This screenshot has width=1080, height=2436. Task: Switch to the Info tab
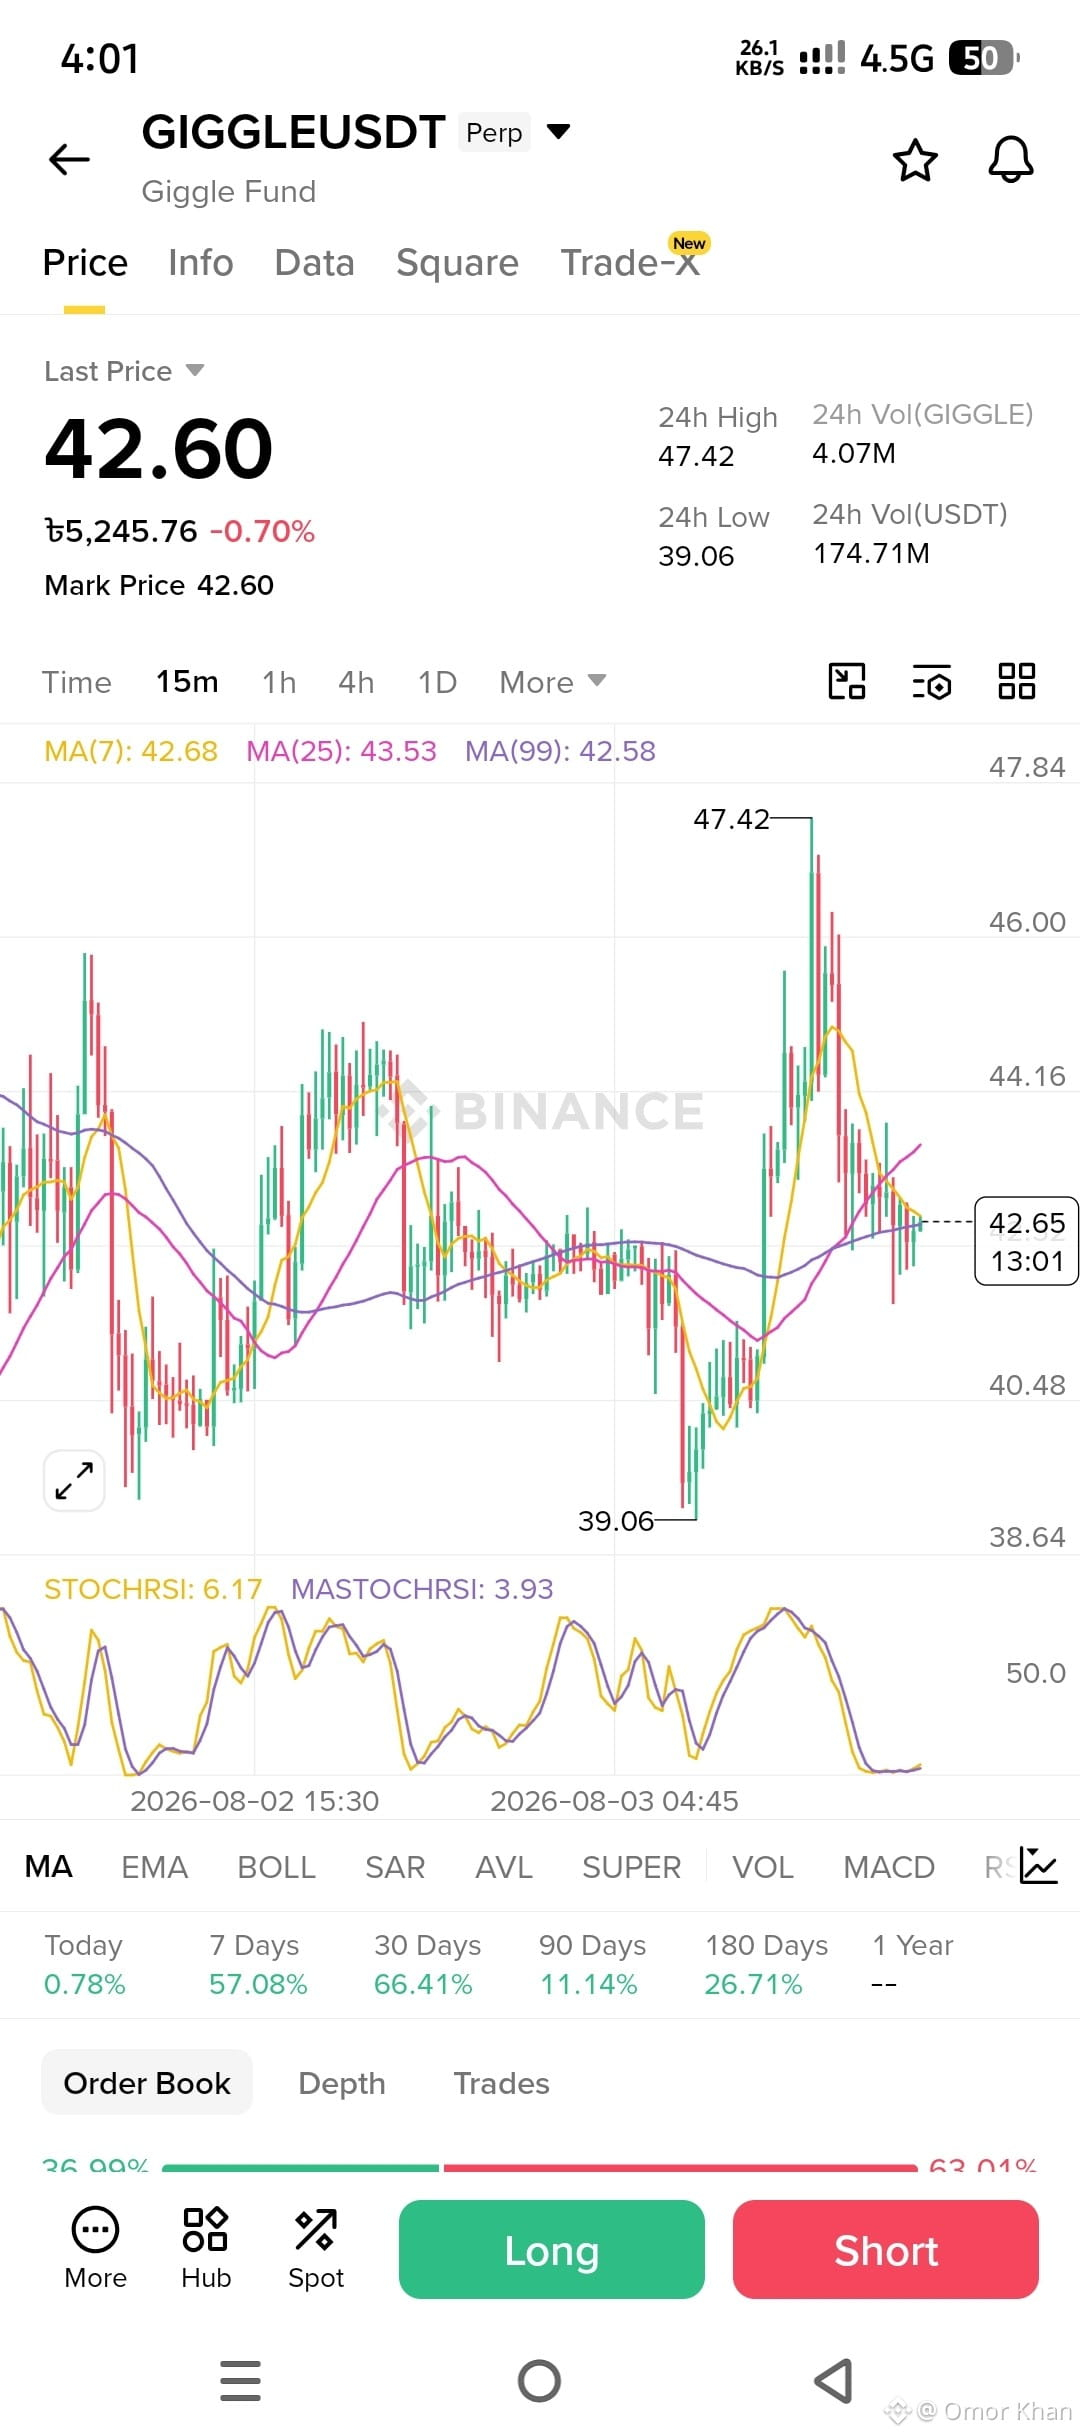201,263
